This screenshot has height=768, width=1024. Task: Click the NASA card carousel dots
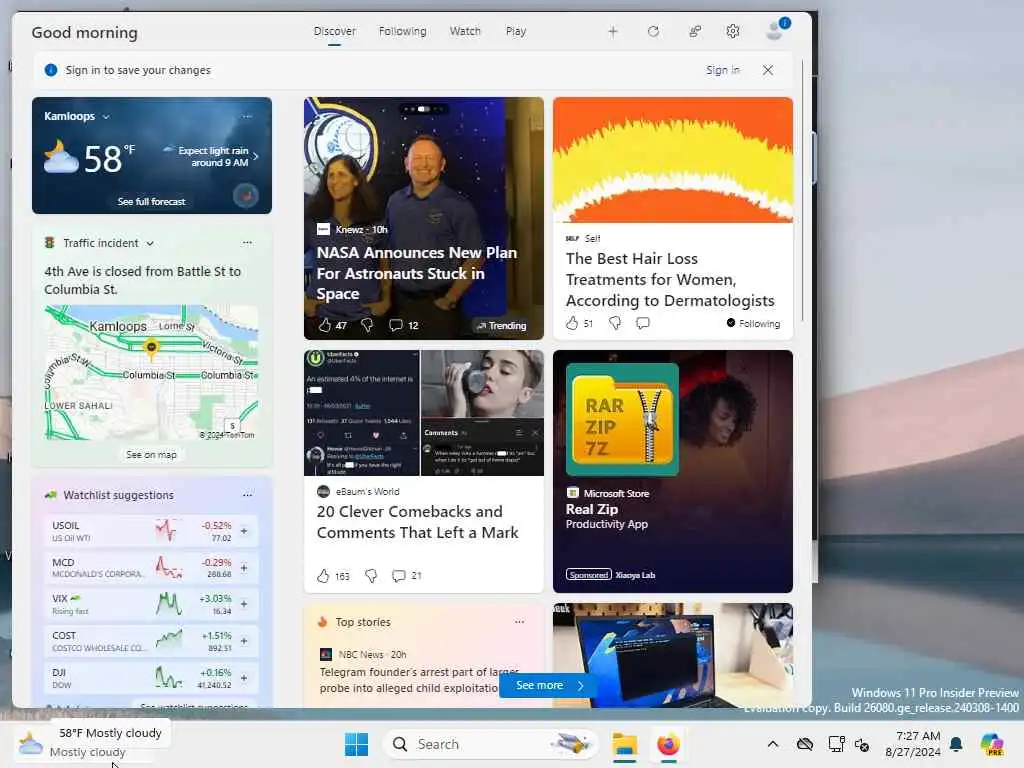(423, 109)
